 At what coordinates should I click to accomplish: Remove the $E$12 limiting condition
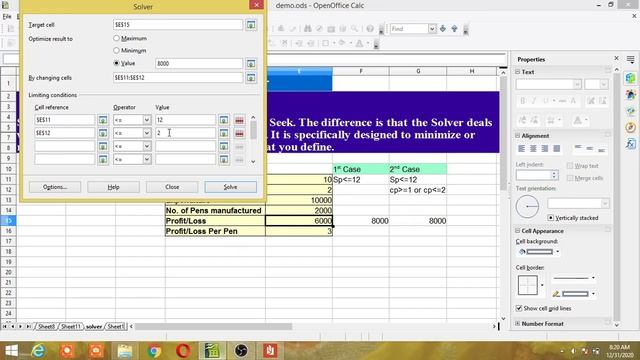point(240,133)
